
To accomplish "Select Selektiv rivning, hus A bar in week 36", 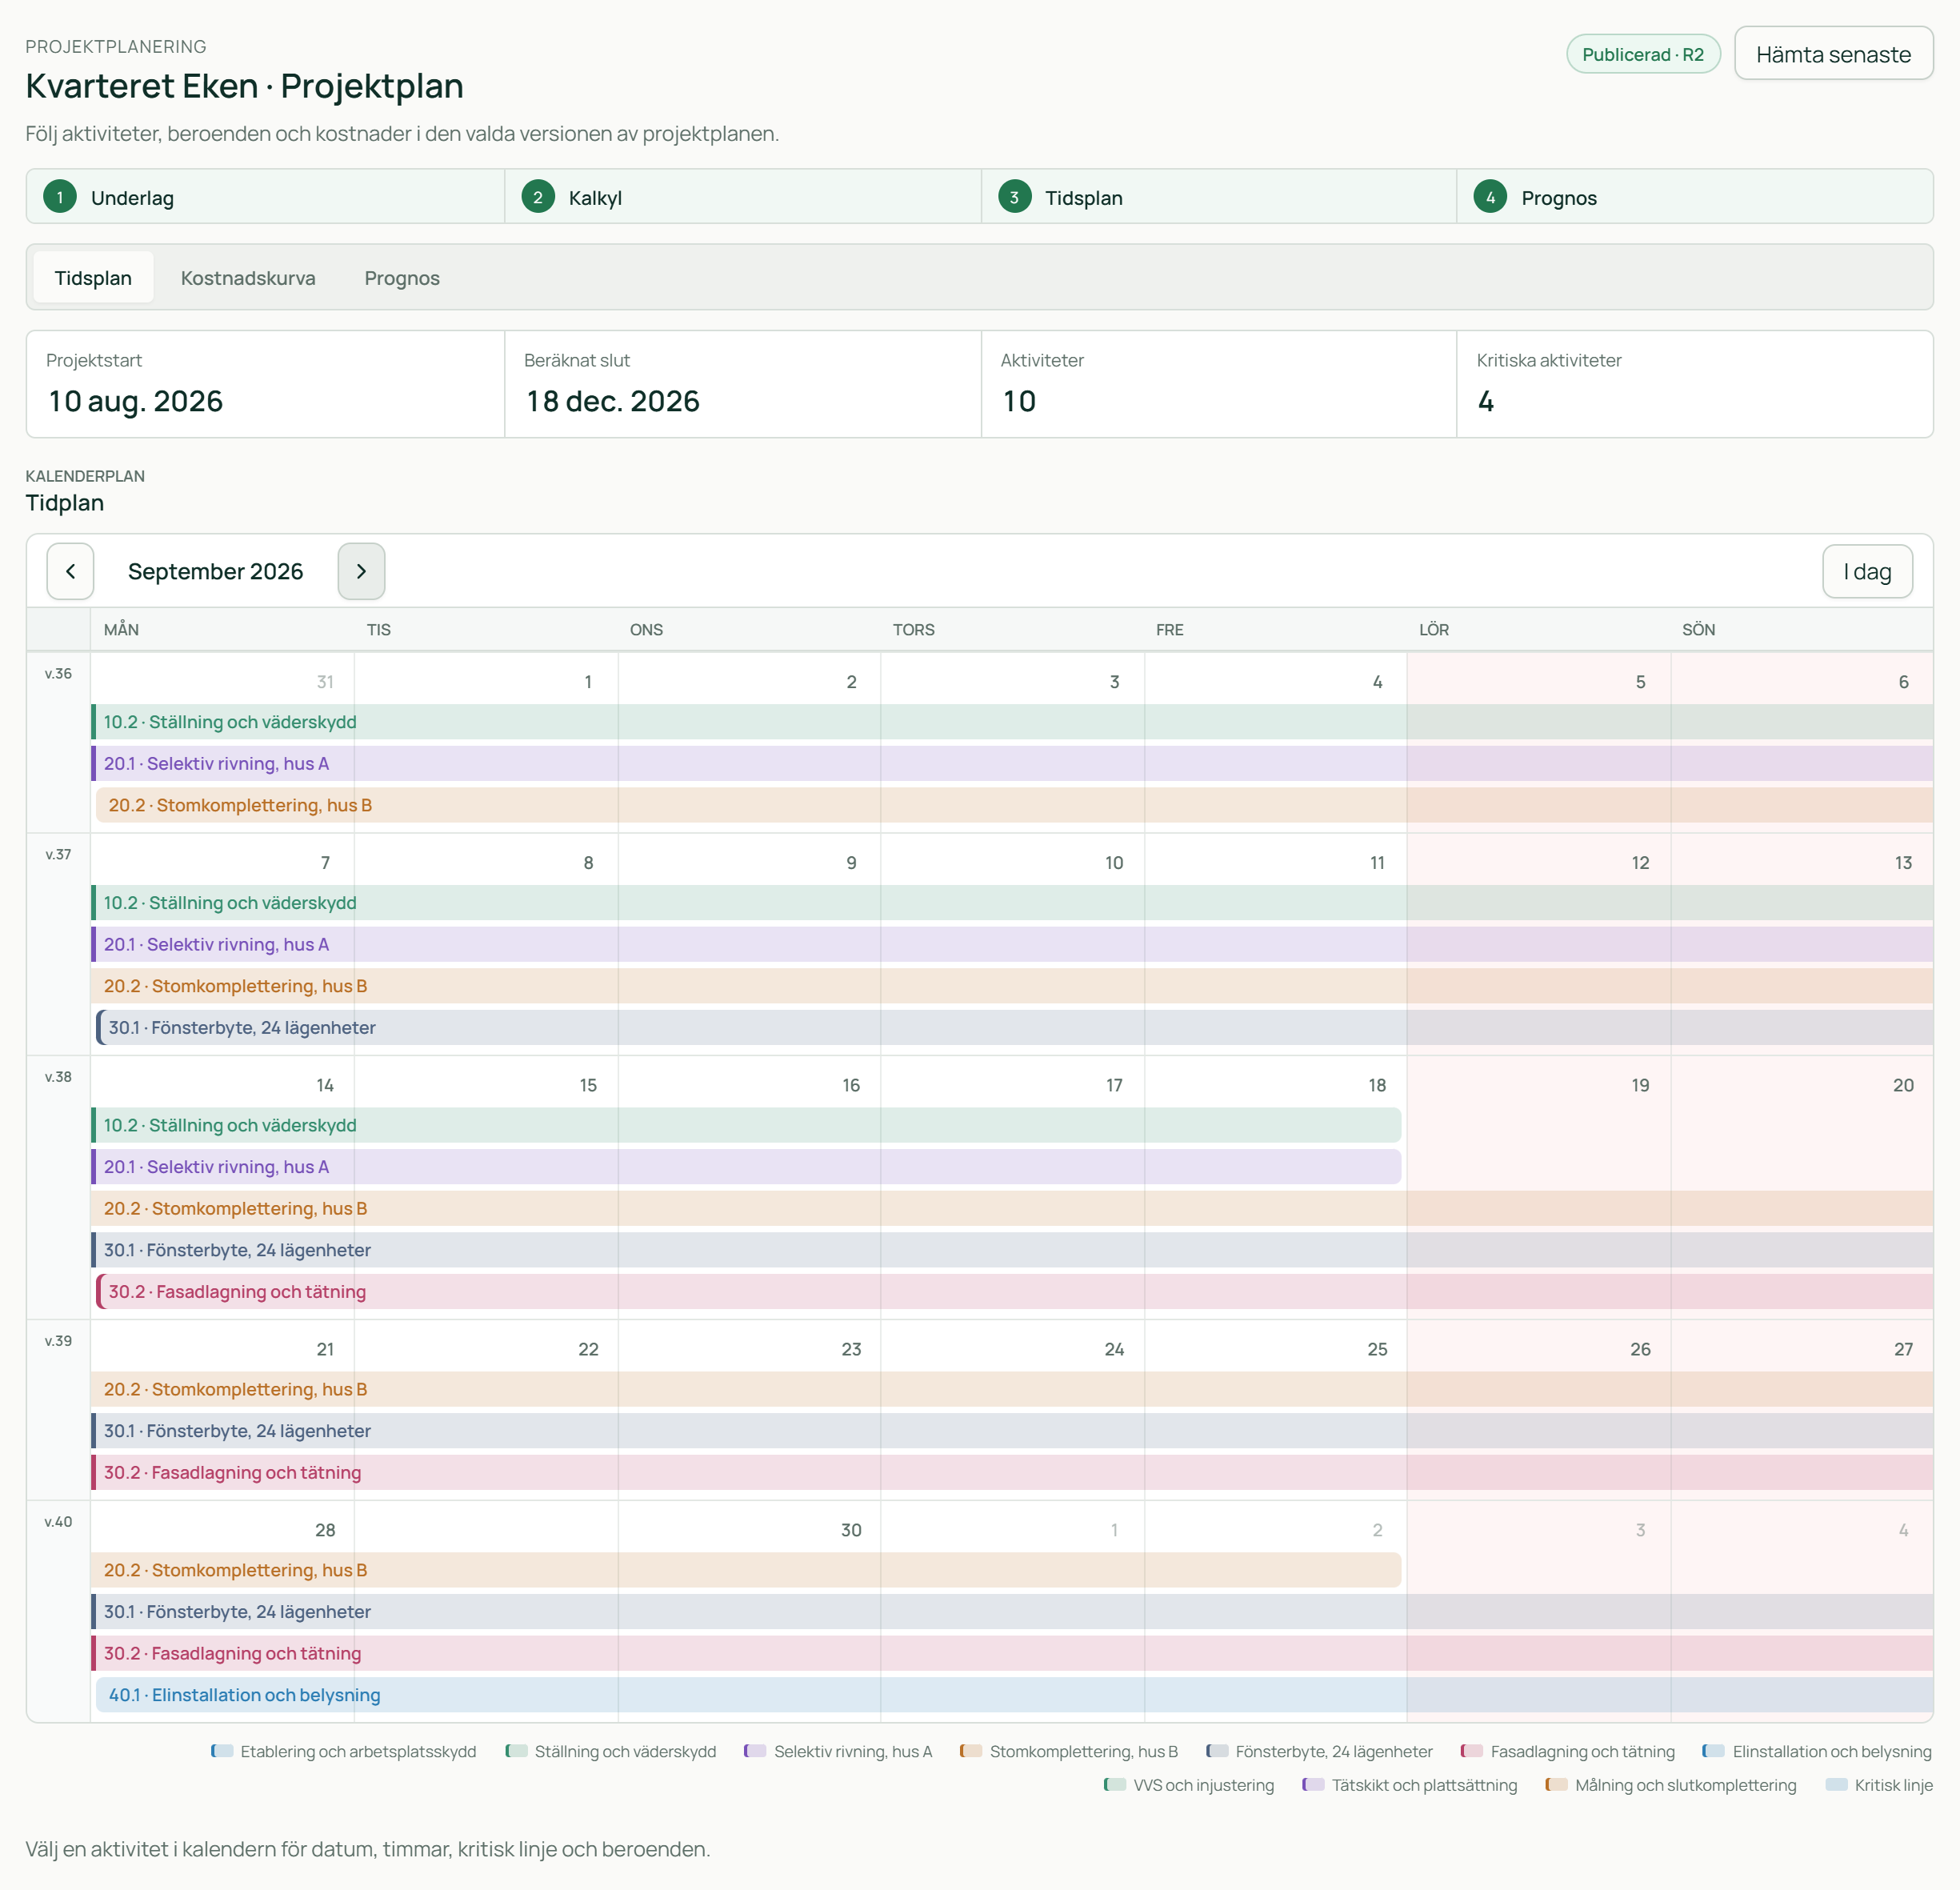I will (1012, 764).
